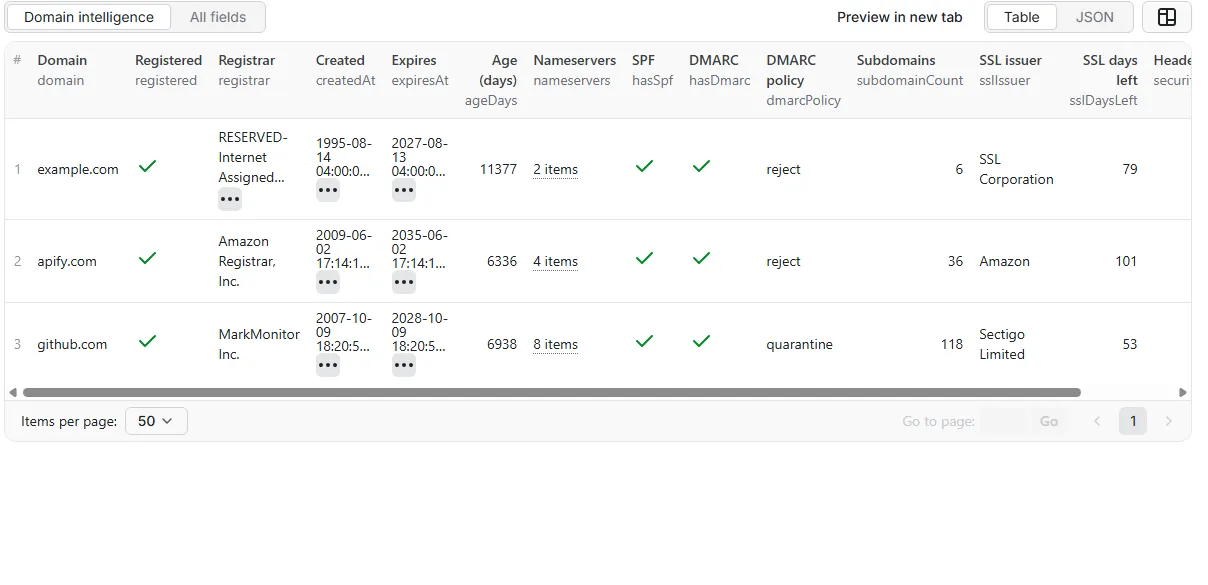Click the Go button
Screen dimensions: 1208x585
[x=1049, y=421]
